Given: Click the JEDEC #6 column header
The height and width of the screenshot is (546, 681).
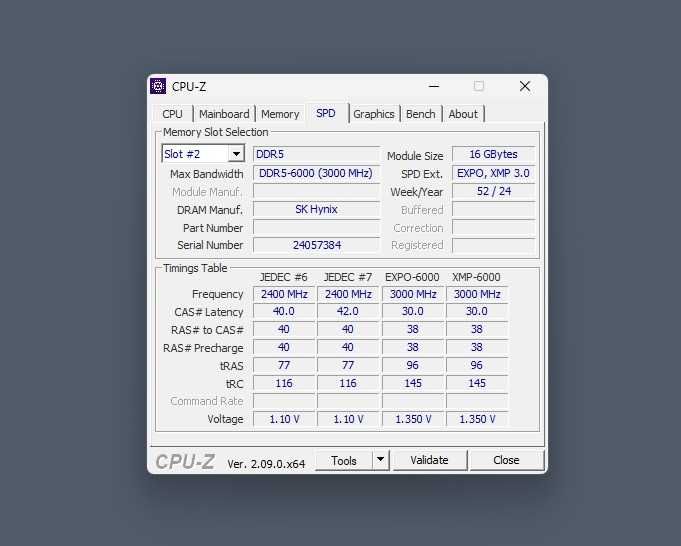Looking at the screenshot, I should point(284,277).
